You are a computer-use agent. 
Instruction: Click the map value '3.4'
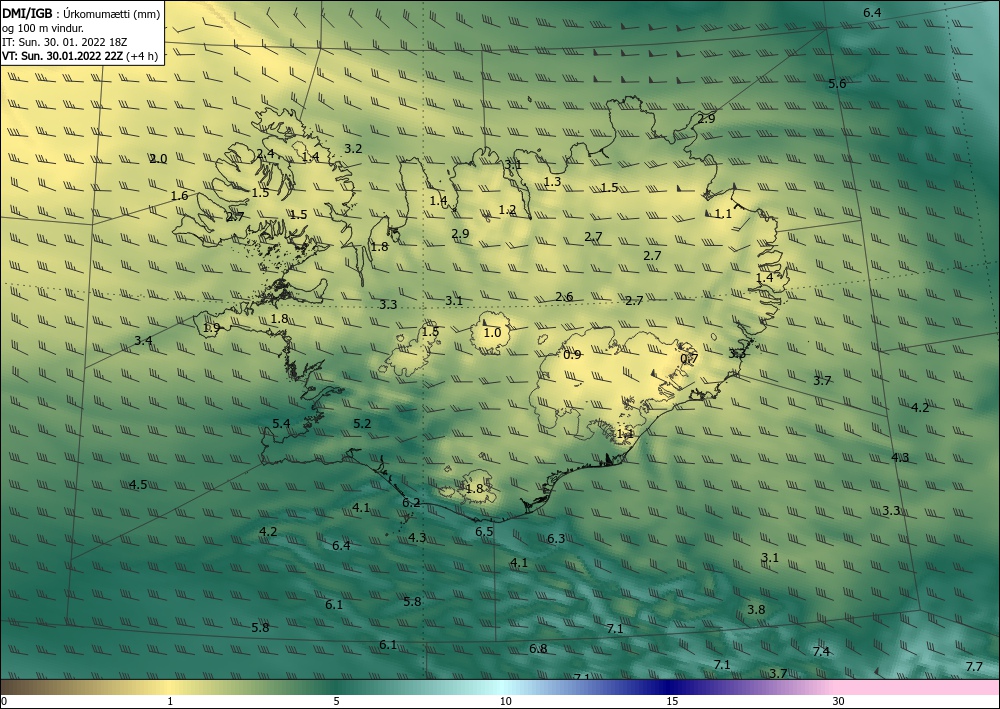coord(143,340)
